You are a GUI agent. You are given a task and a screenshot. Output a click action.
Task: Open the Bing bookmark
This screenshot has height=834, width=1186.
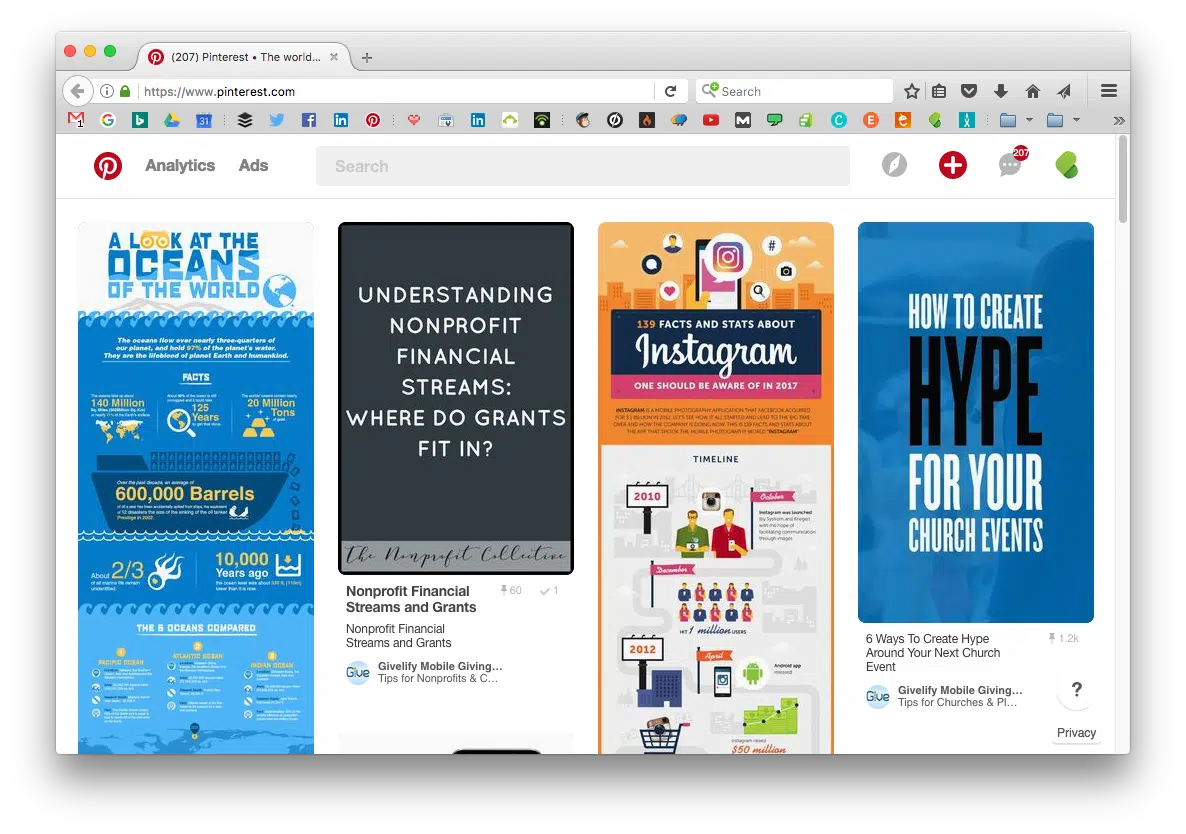tap(139, 119)
